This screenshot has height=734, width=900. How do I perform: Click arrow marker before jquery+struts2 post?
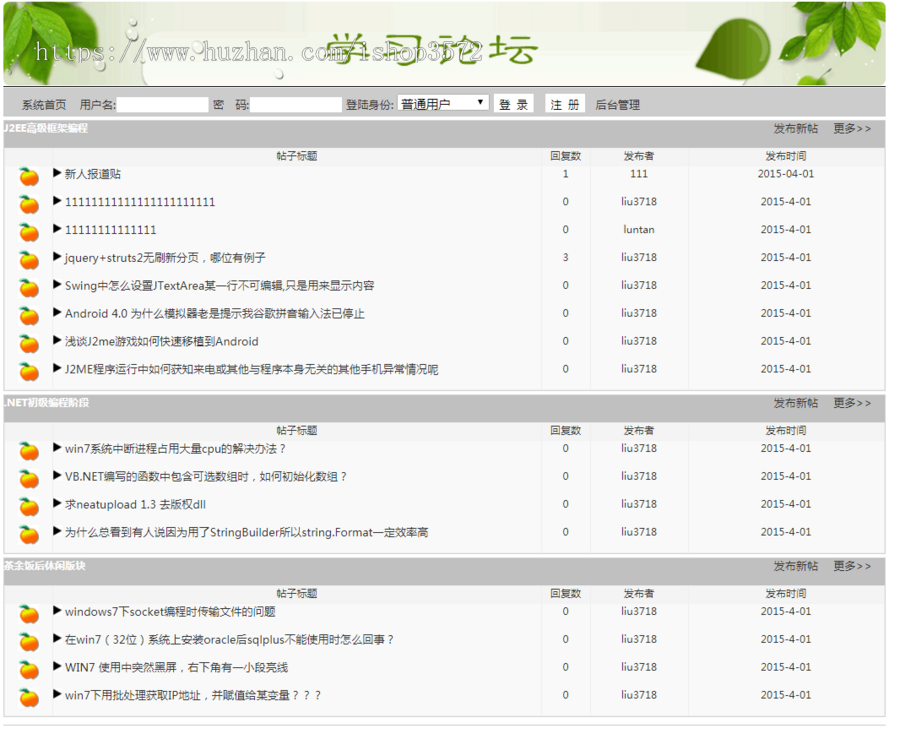[x=57, y=257]
